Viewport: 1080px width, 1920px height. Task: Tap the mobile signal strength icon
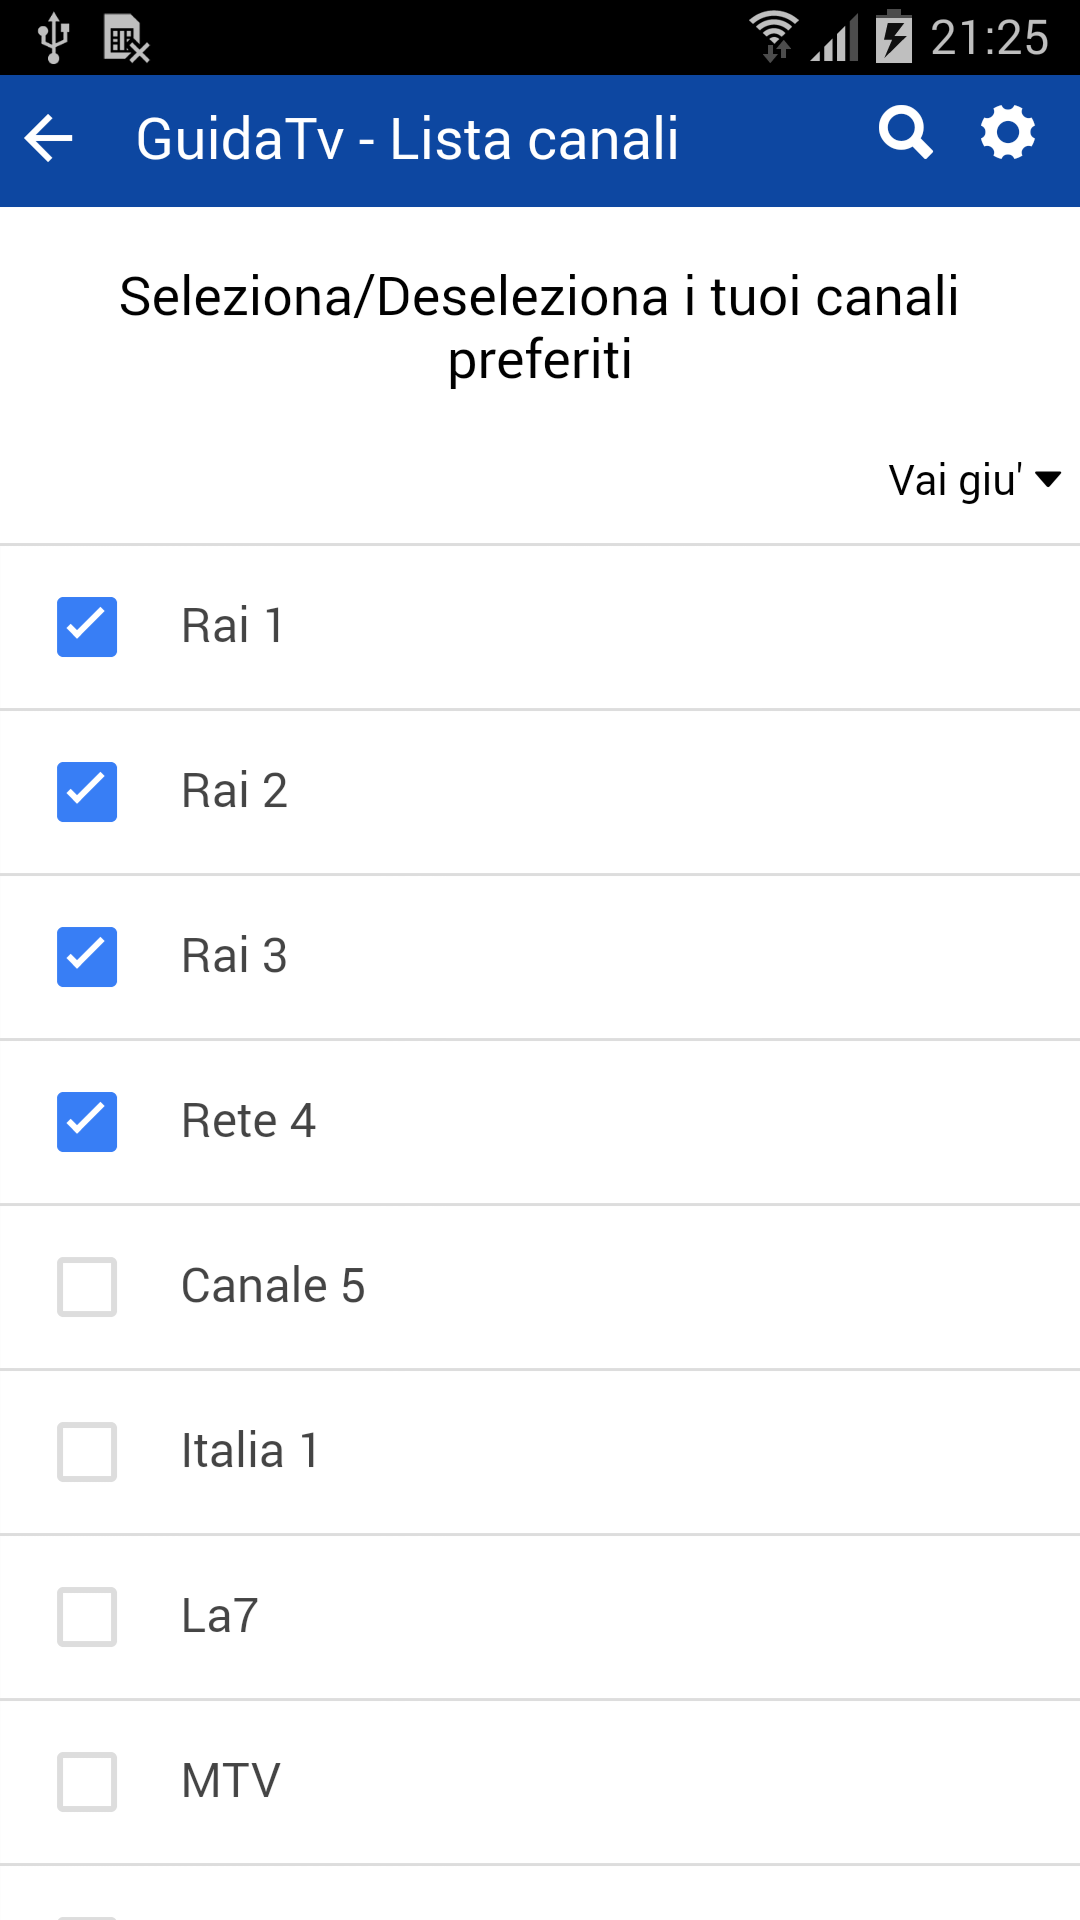(835, 39)
